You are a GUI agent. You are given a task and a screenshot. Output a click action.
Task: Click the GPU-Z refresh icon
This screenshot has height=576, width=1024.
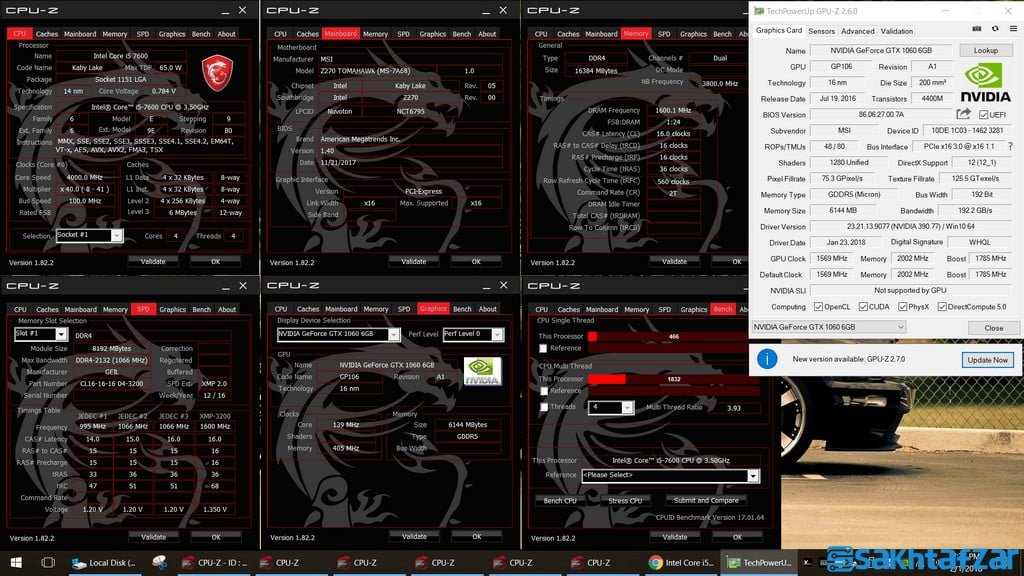pos(995,29)
